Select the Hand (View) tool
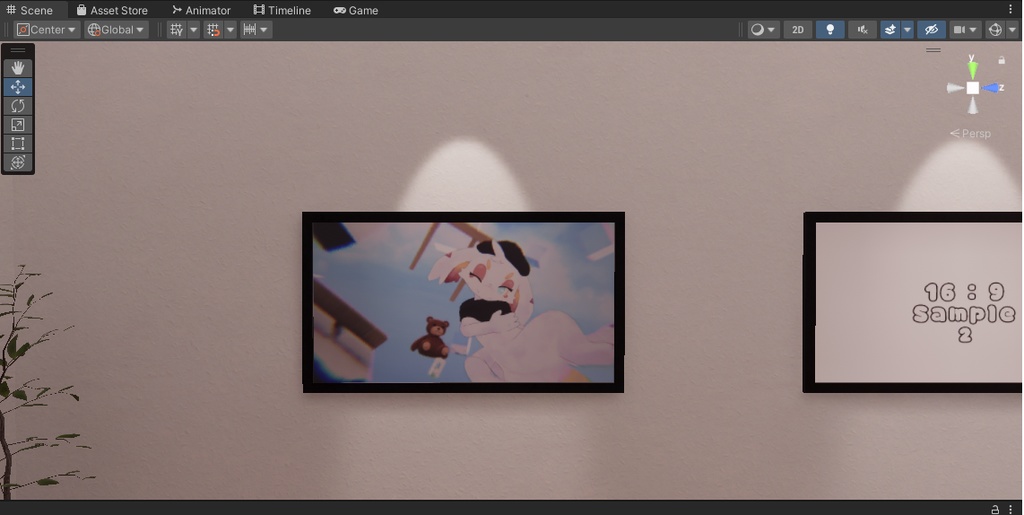Viewport: 1024px width, 515px height. coord(18,68)
